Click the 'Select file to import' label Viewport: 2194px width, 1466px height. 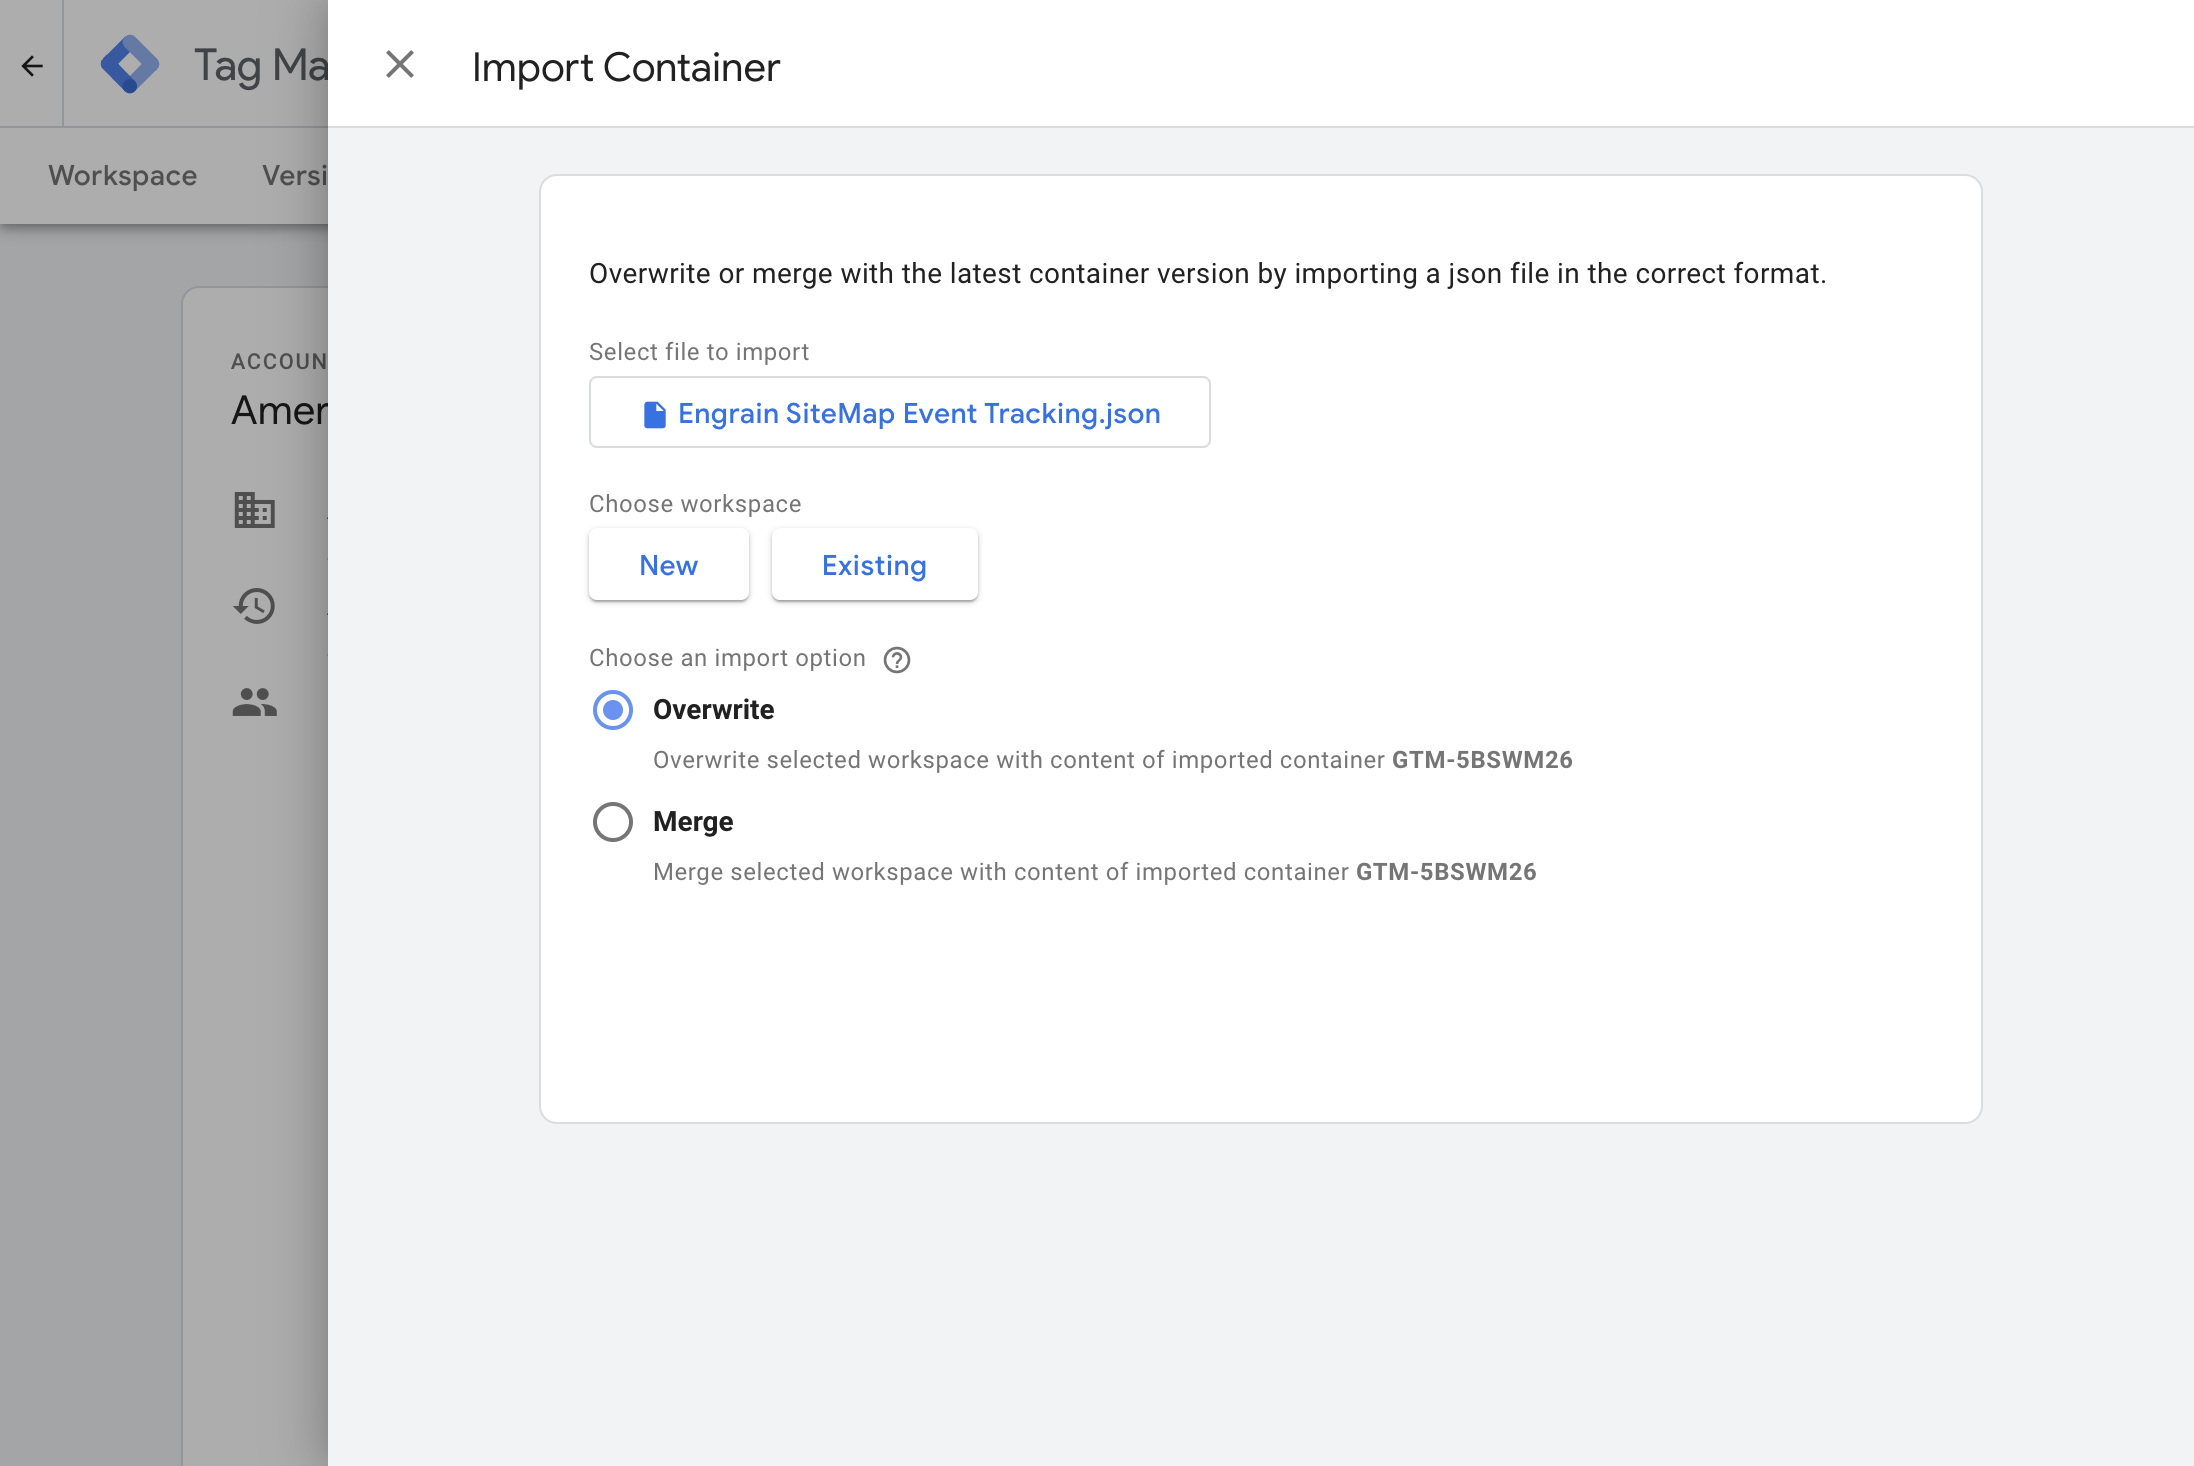click(x=699, y=352)
